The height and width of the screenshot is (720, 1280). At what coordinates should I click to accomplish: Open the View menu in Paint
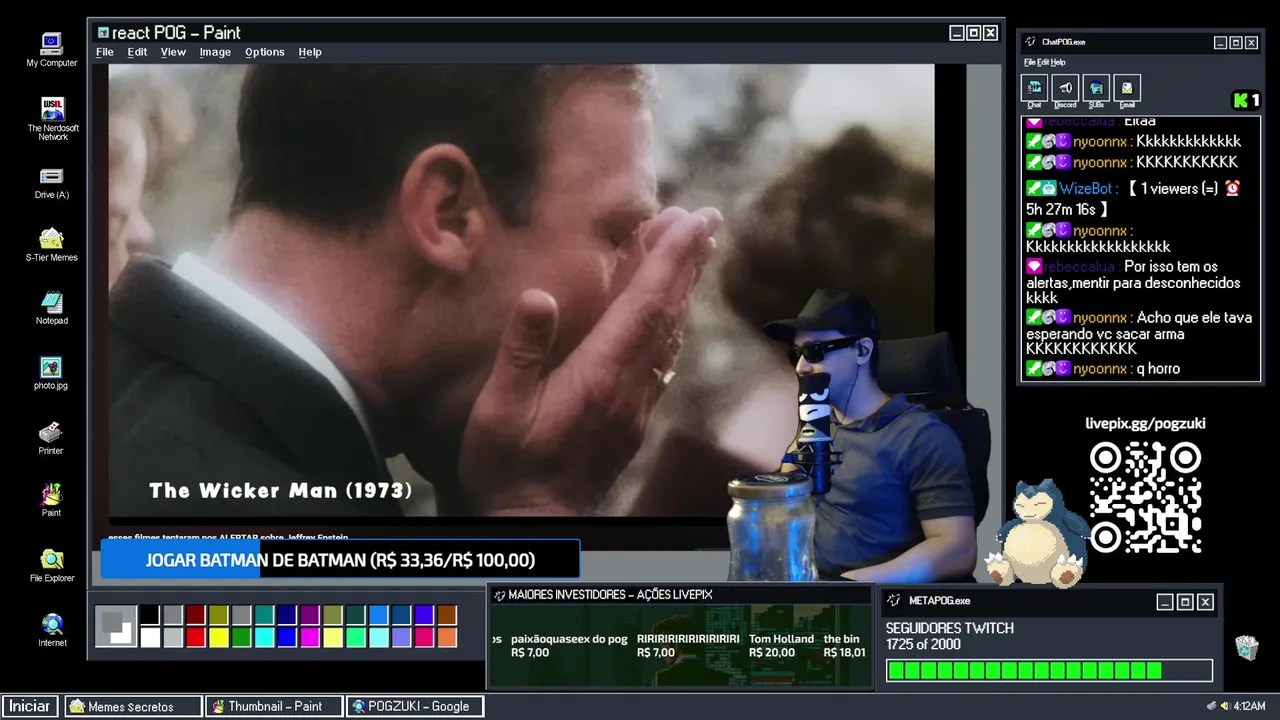pos(173,52)
